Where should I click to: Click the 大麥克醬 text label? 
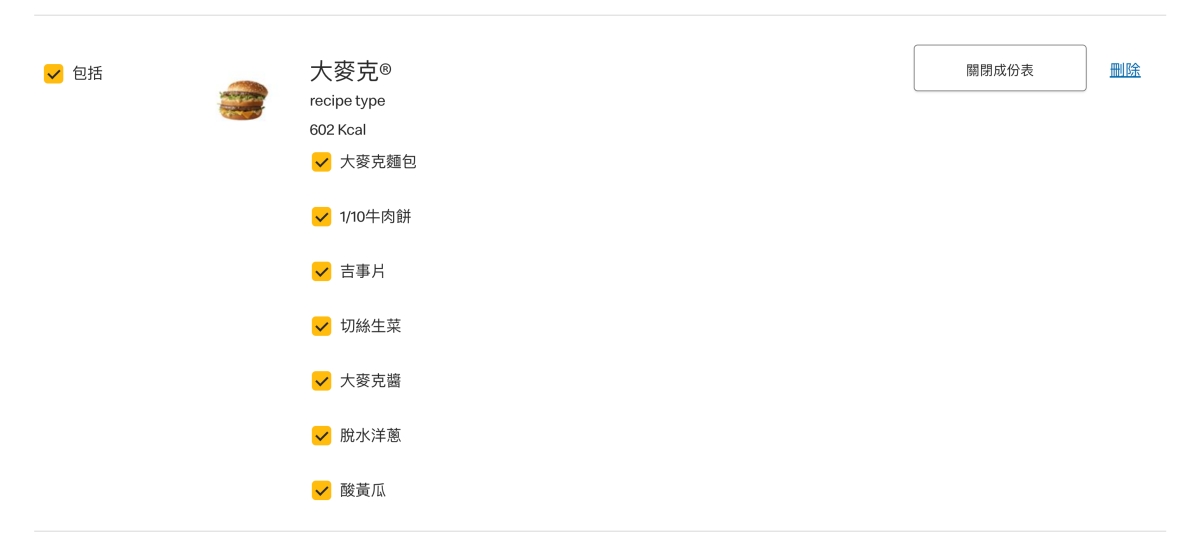pyautogui.click(x=370, y=381)
